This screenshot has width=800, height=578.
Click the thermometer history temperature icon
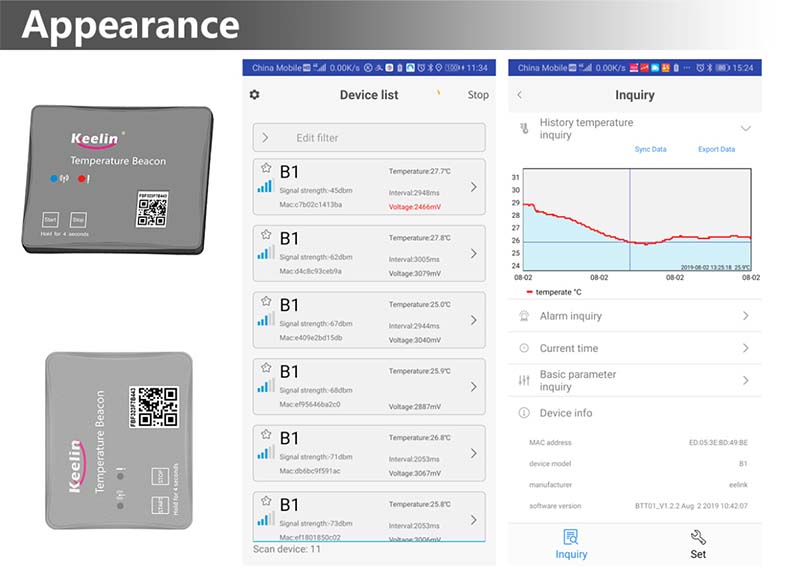click(x=523, y=129)
